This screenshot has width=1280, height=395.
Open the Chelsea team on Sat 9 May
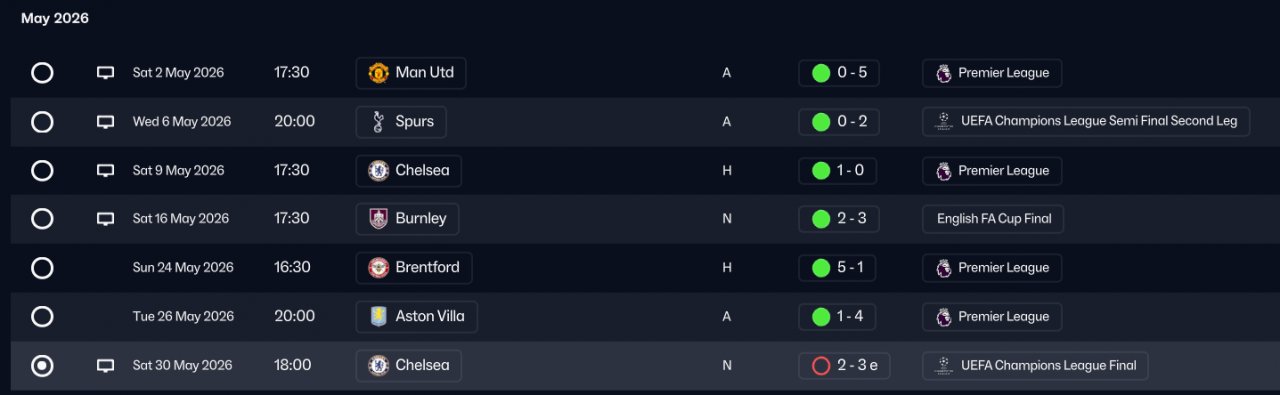408,171
